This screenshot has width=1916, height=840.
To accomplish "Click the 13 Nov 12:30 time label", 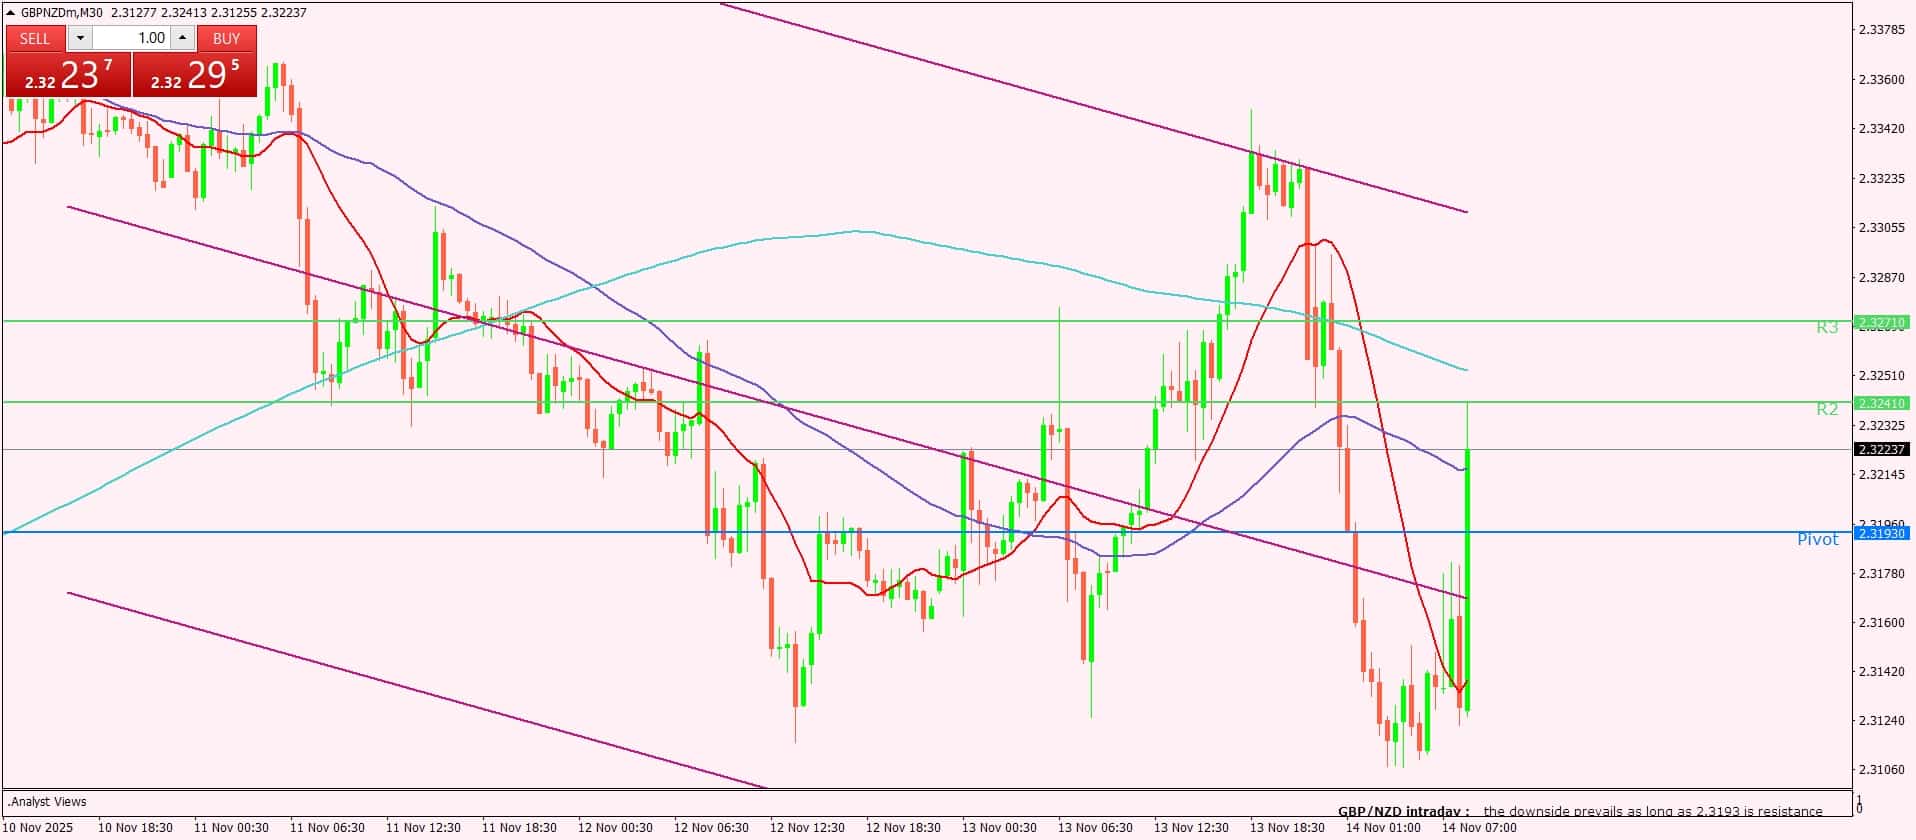I will click(x=1191, y=827).
